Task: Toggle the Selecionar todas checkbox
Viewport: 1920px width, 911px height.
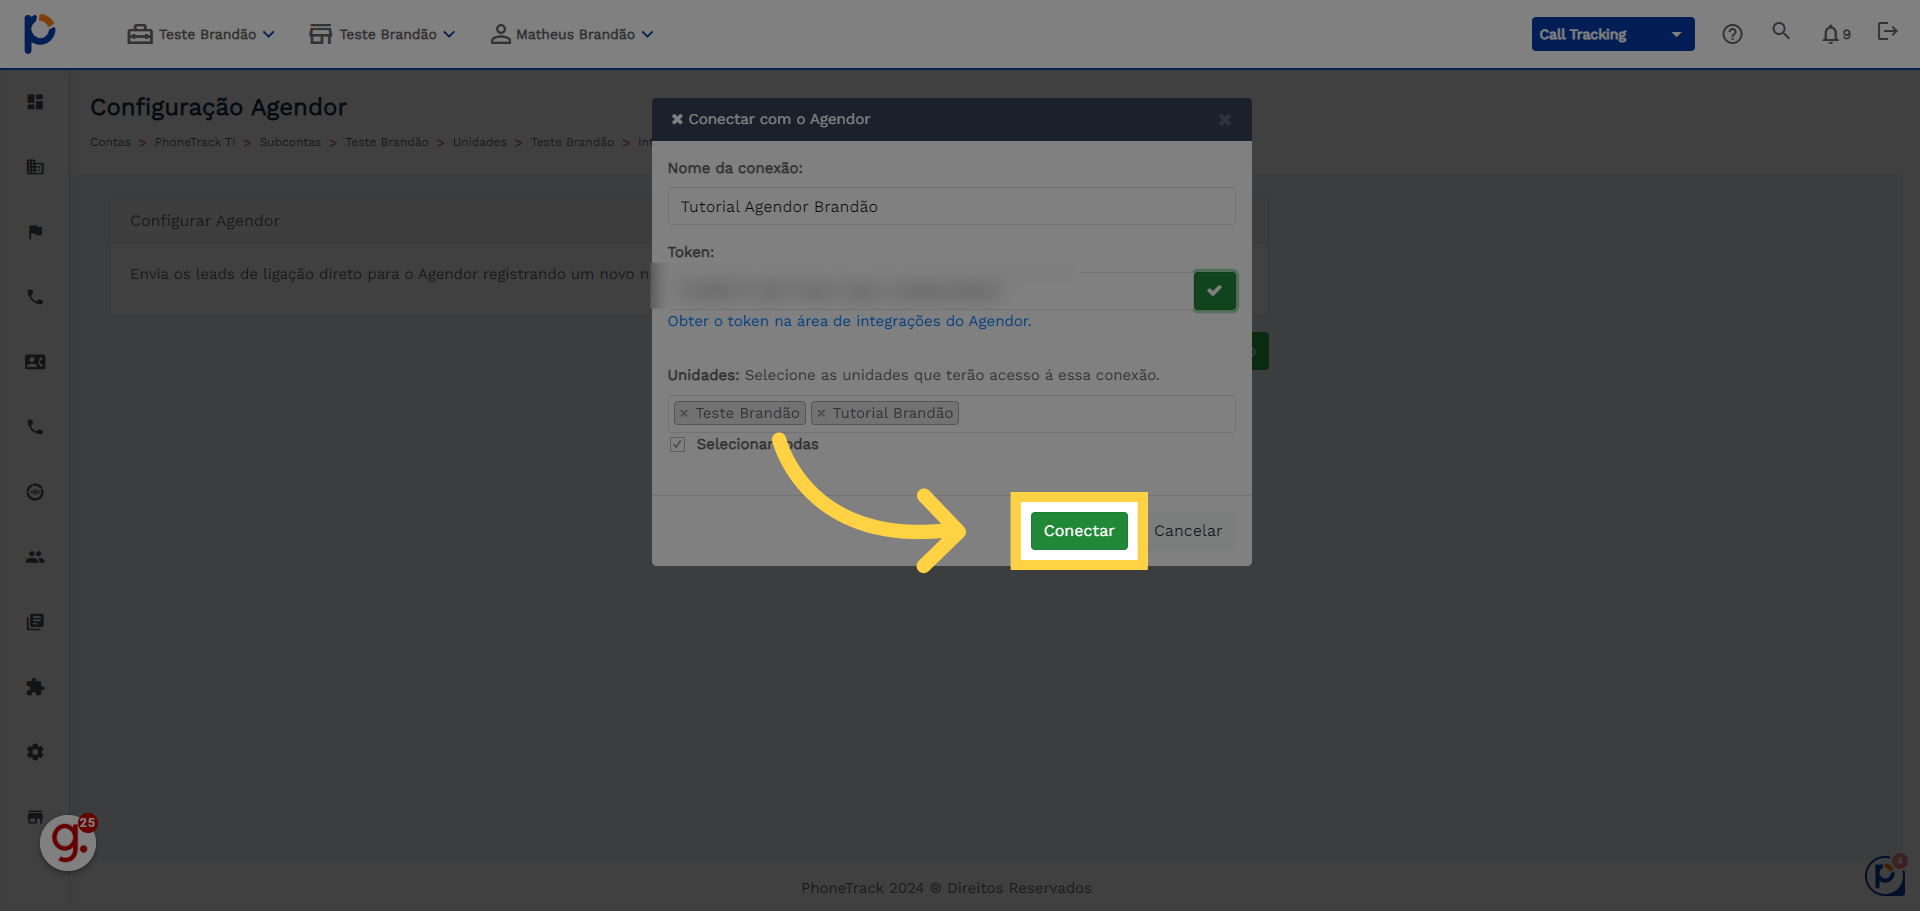Action: click(x=678, y=444)
